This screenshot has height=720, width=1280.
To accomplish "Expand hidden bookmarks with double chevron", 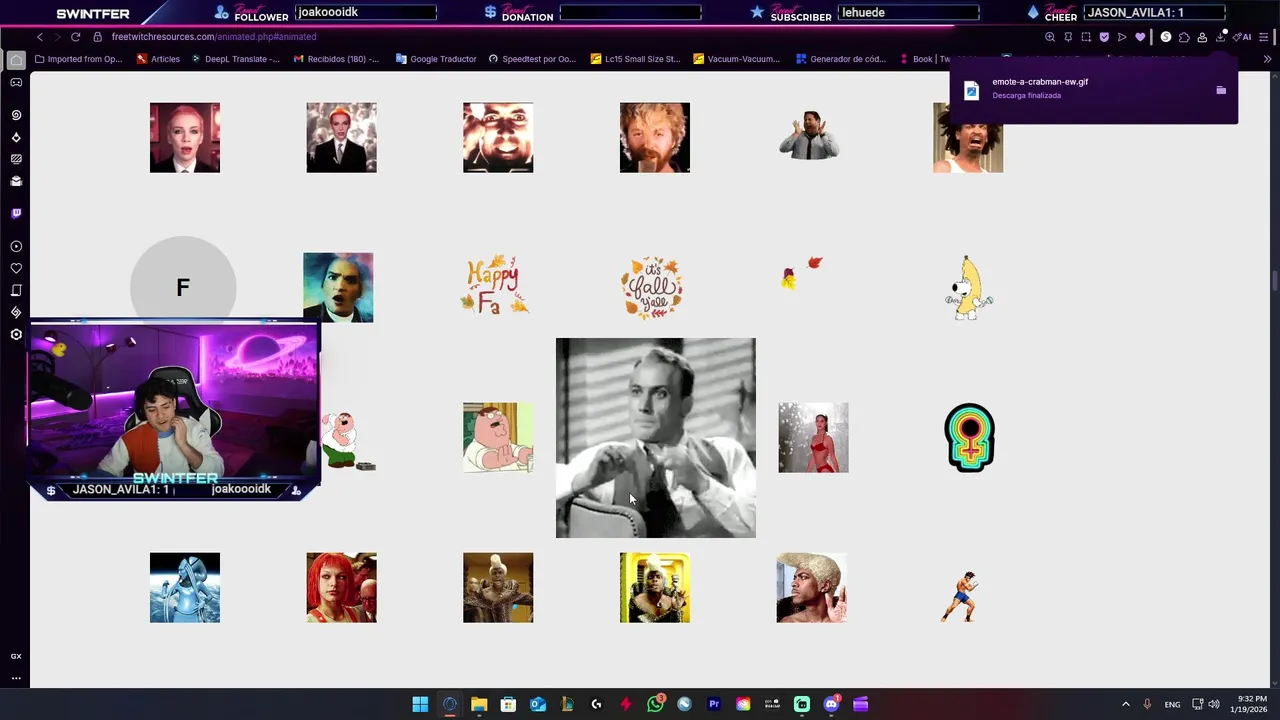I will tap(1267, 59).
